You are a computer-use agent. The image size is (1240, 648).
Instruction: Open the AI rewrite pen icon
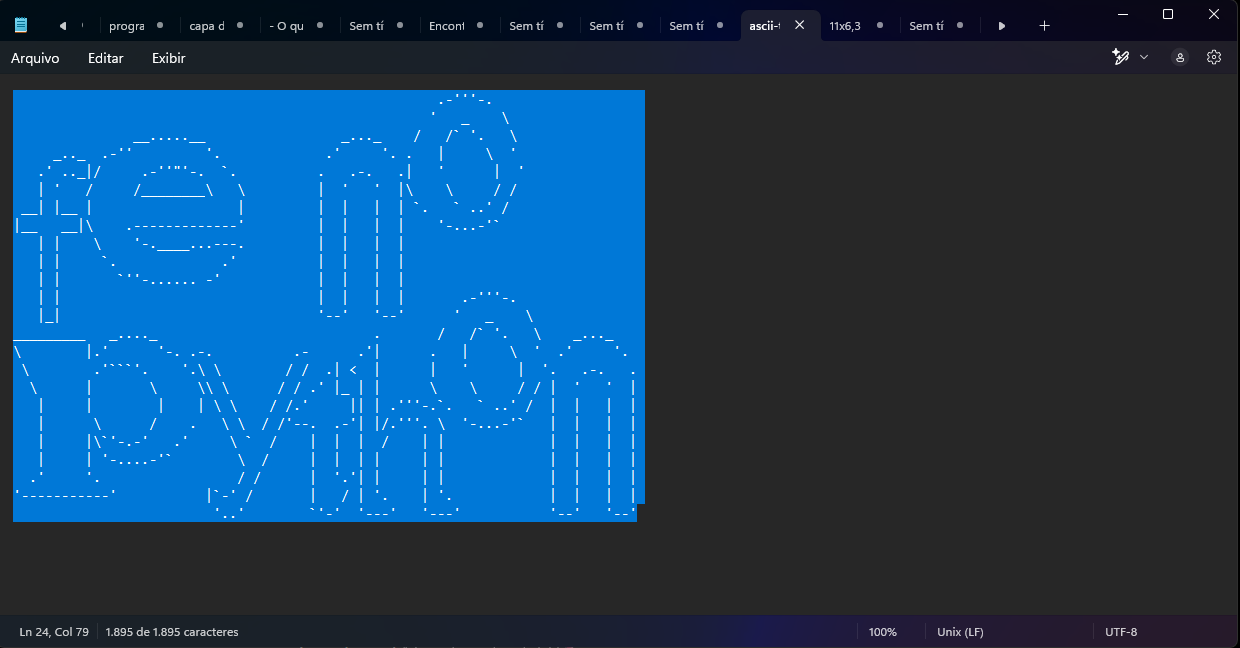coord(1121,58)
